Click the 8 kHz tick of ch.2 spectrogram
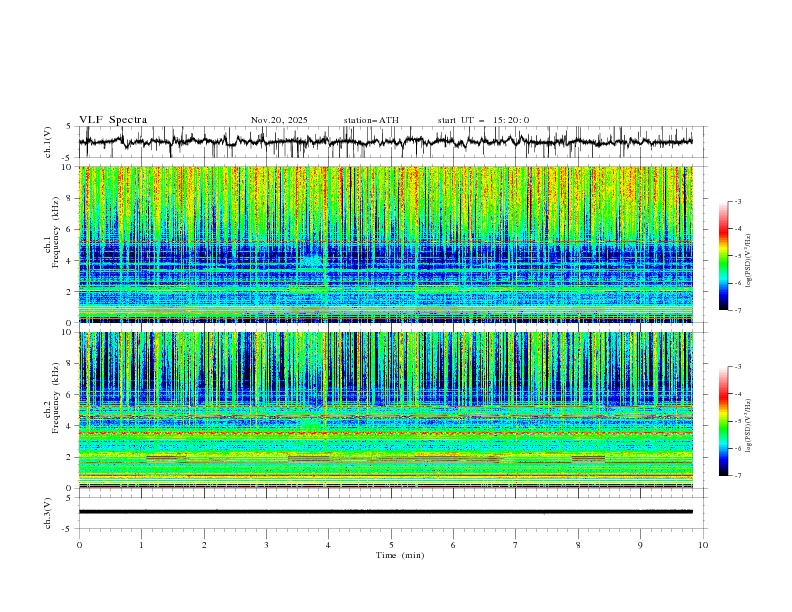The height and width of the screenshot is (612, 792). coord(71,364)
